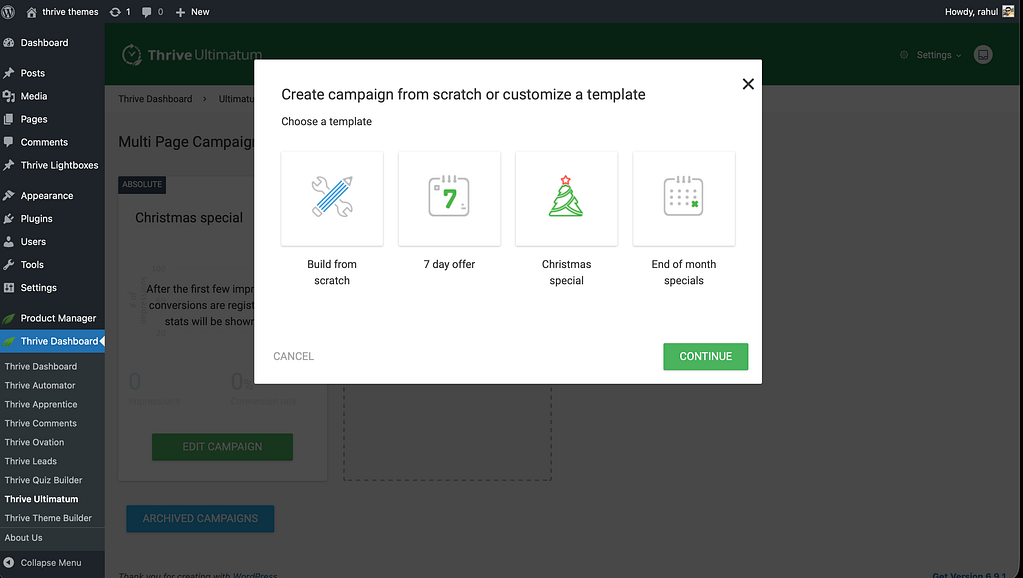The height and width of the screenshot is (578, 1023).
Task: Go to Plugins in the sidebar
Action: point(36,218)
